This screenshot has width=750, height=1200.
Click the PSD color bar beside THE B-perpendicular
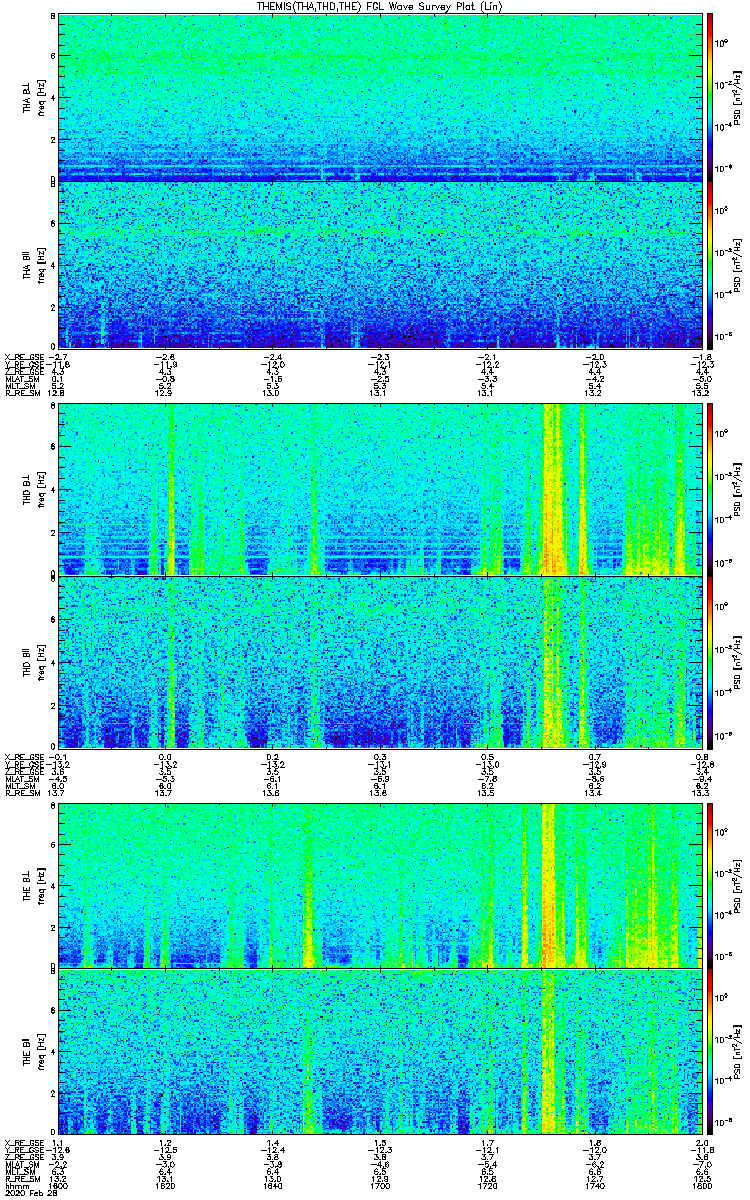click(x=710, y=884)
